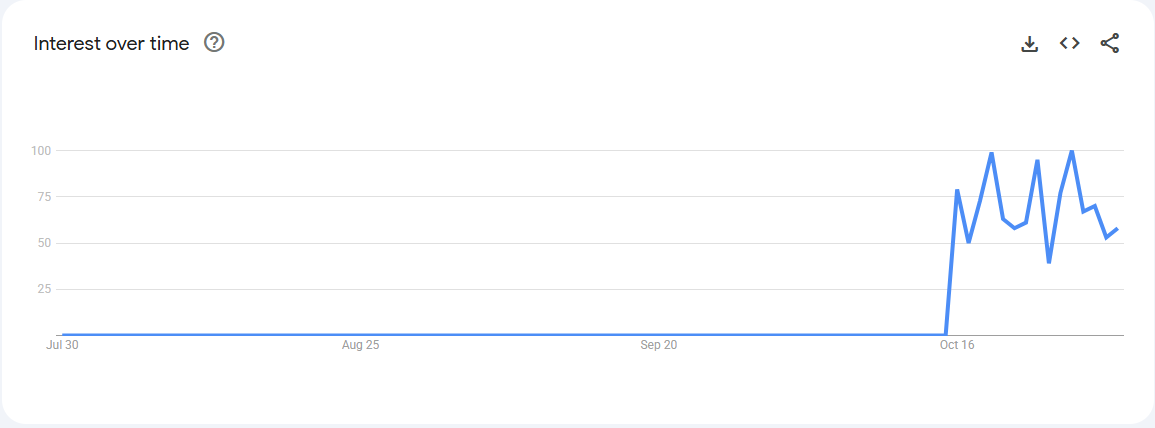Viewport: 1155px width, 428px height.
Task: Click the Jul 30 date label
Action: click(x=62, y=346)
